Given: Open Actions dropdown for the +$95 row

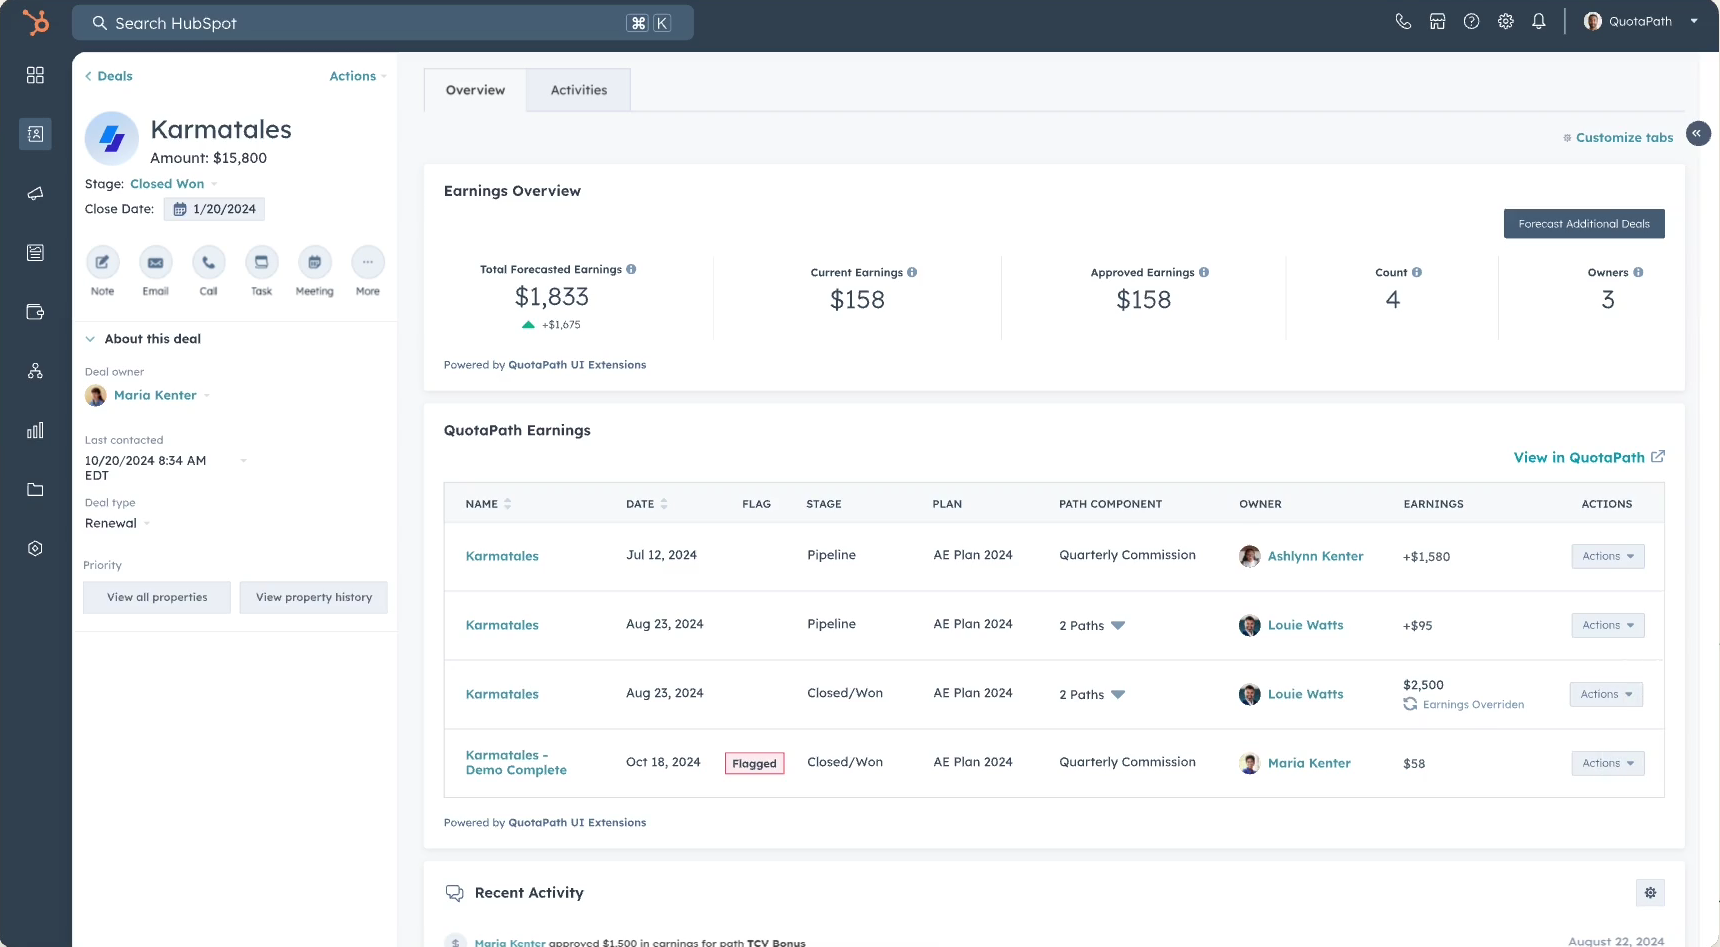Looking at the screenshot, I should coord(1608,625).
